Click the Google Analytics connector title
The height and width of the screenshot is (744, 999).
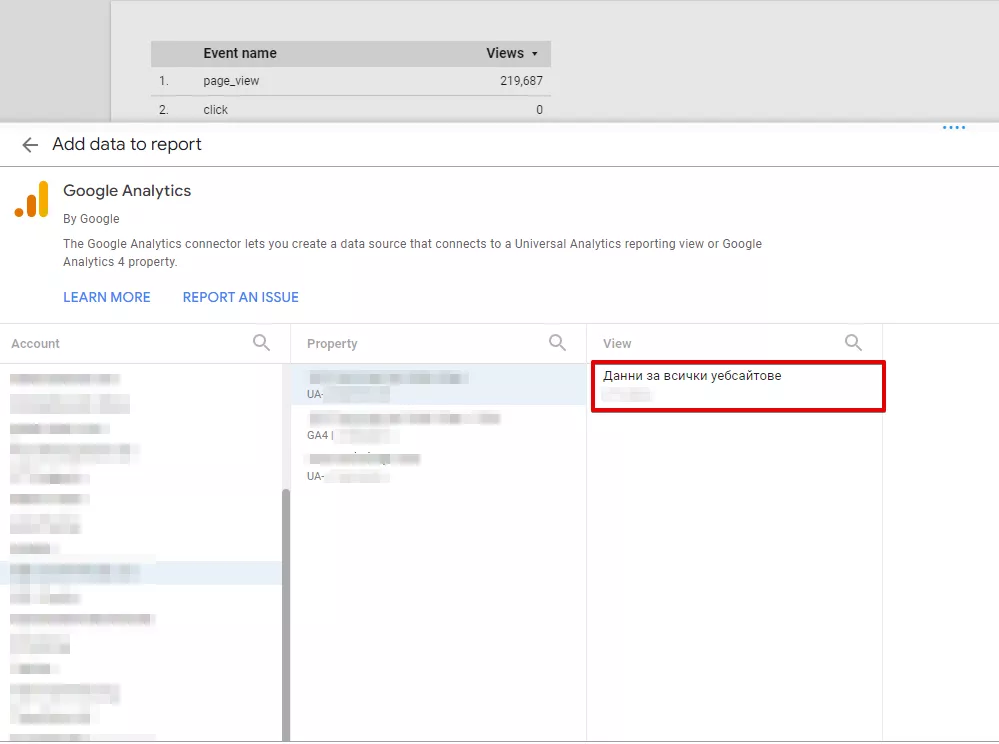127,190
